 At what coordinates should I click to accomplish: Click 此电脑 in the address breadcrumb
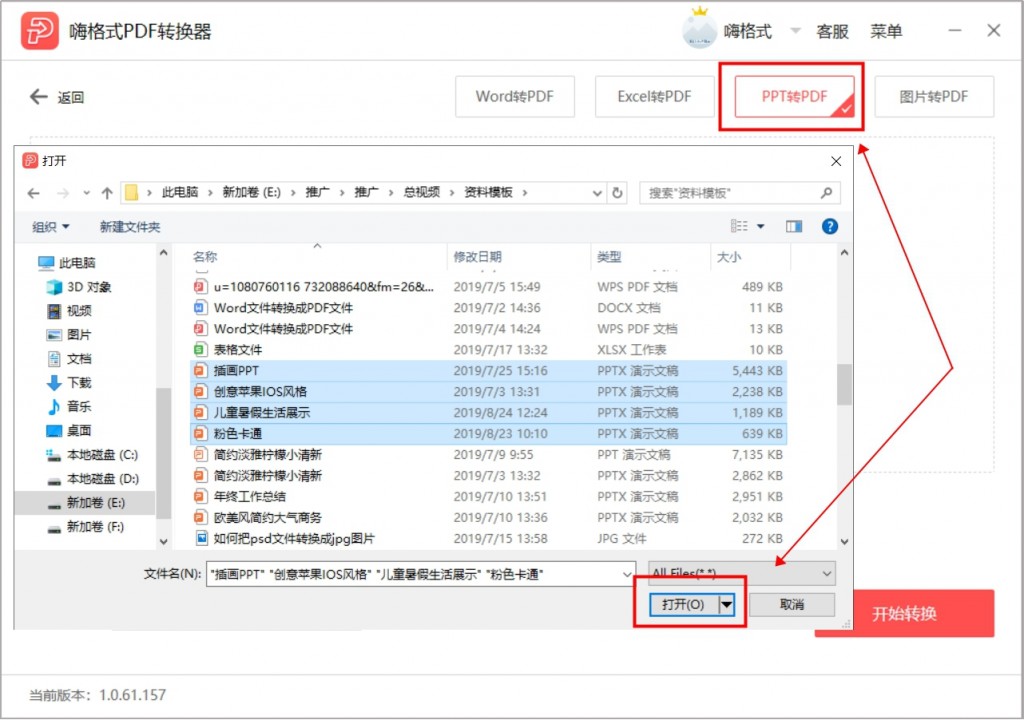[x=180, y=192]
